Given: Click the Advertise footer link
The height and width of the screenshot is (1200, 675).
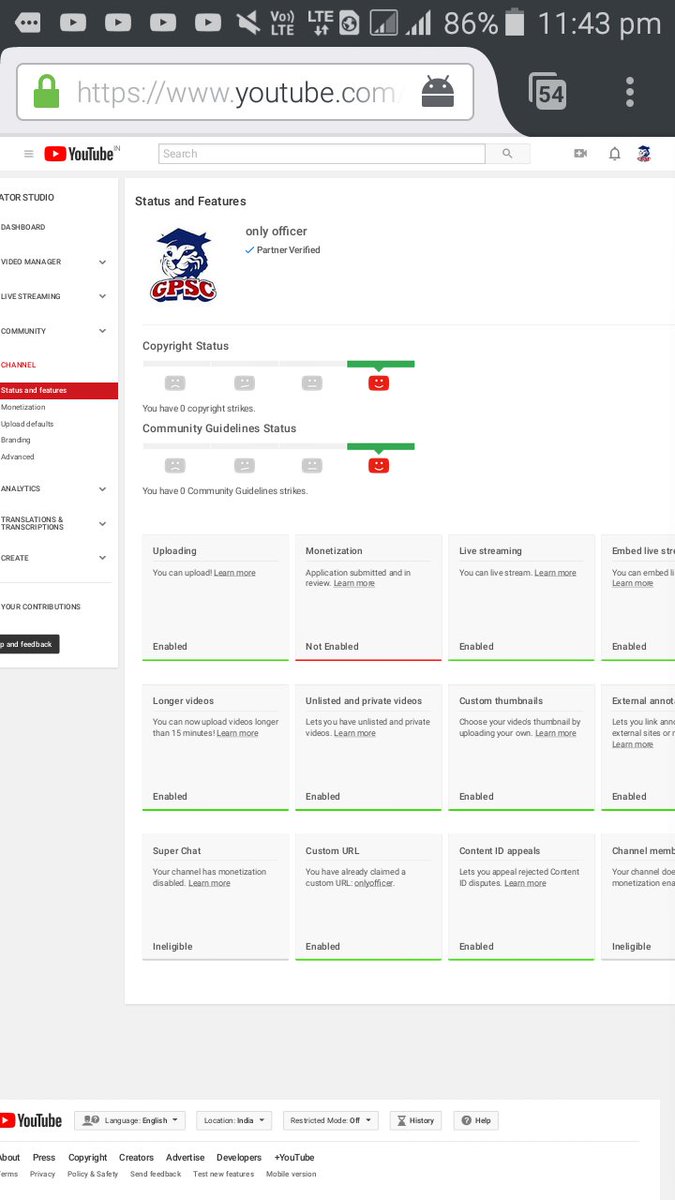Looking at the screenshot, I should pos(185,1158).
